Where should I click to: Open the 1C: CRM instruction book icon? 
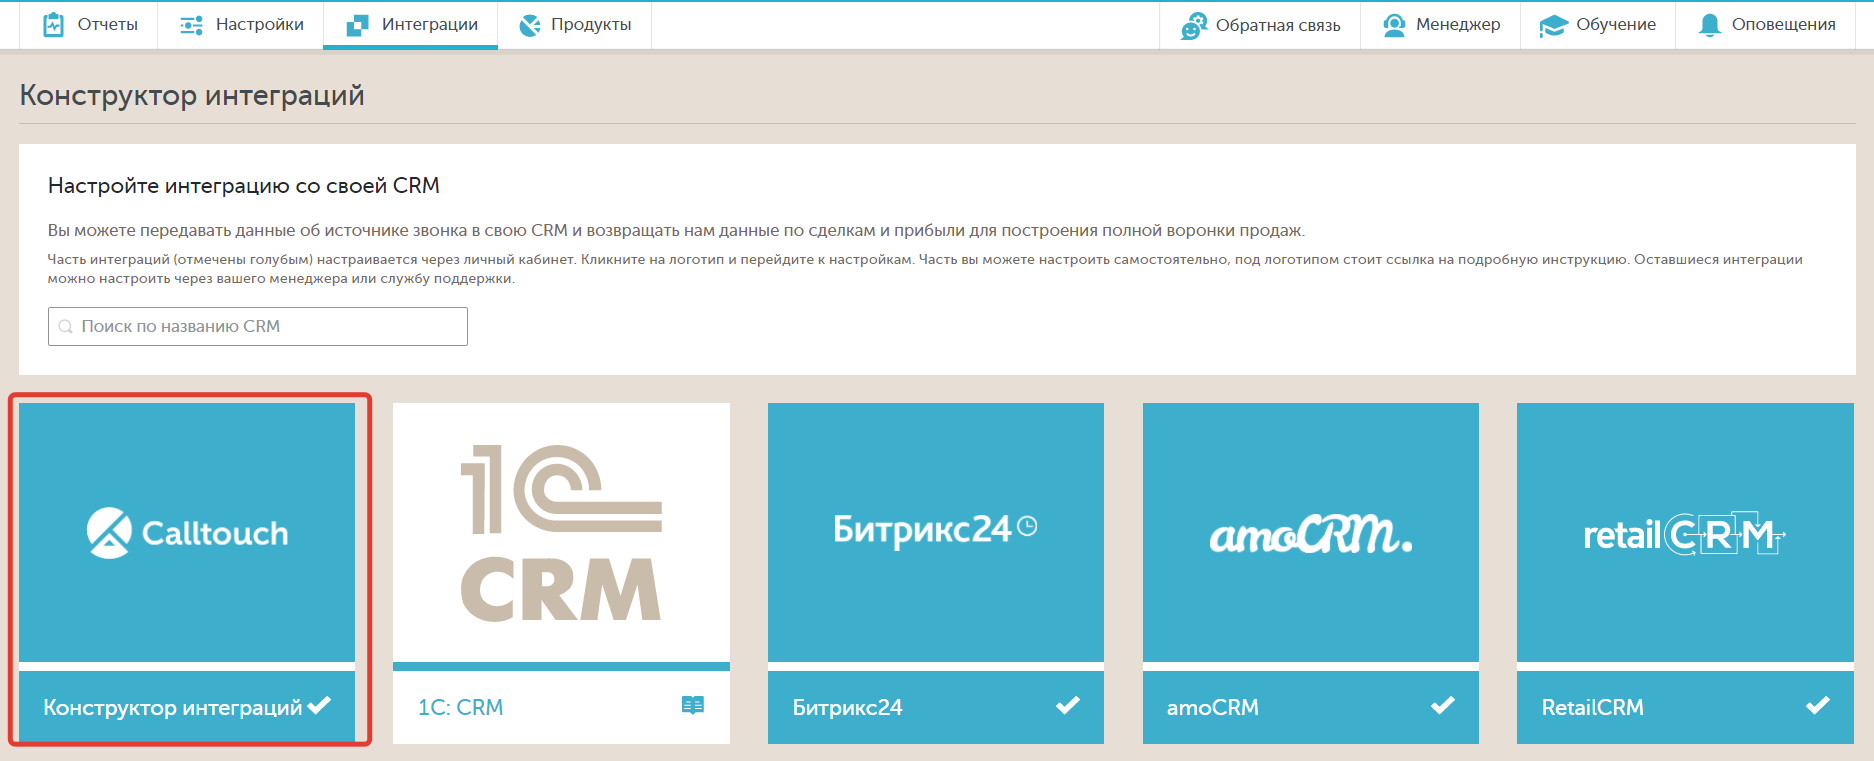(692, 706)
